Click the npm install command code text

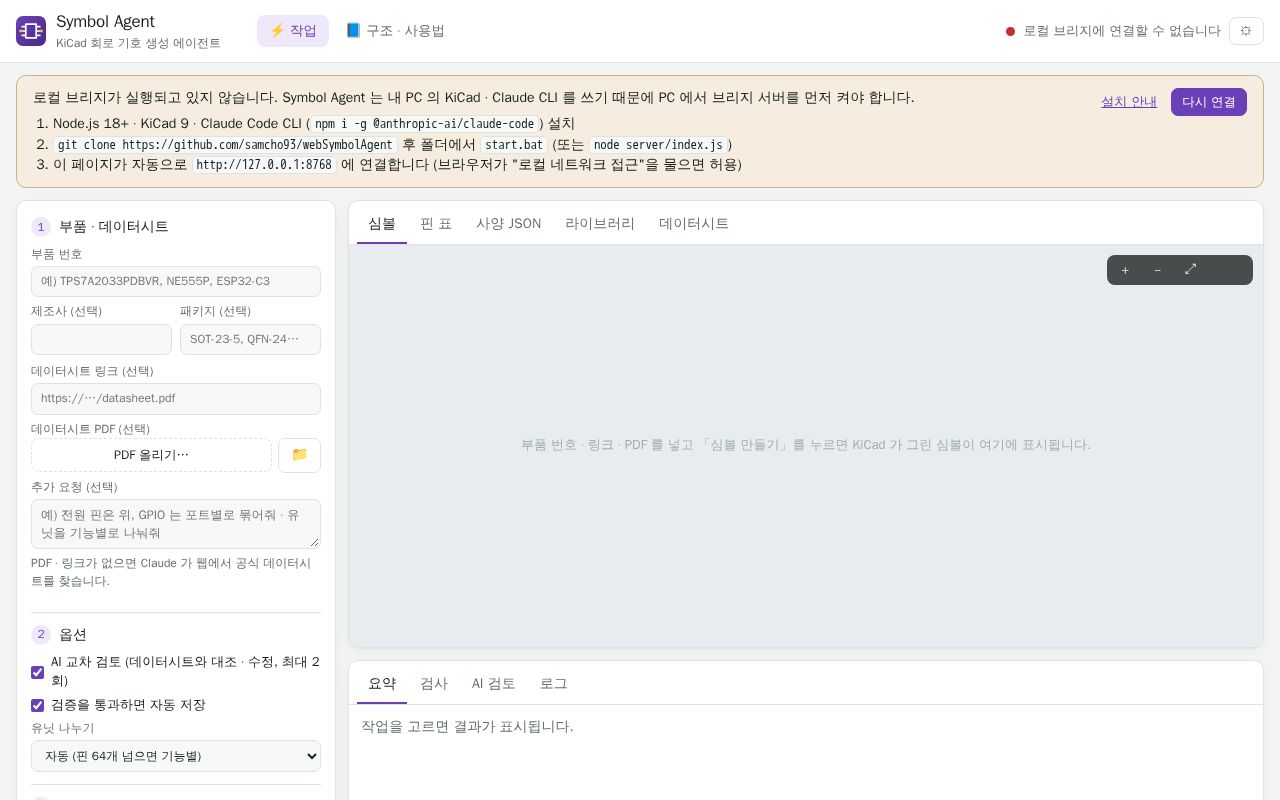(425, 124)
